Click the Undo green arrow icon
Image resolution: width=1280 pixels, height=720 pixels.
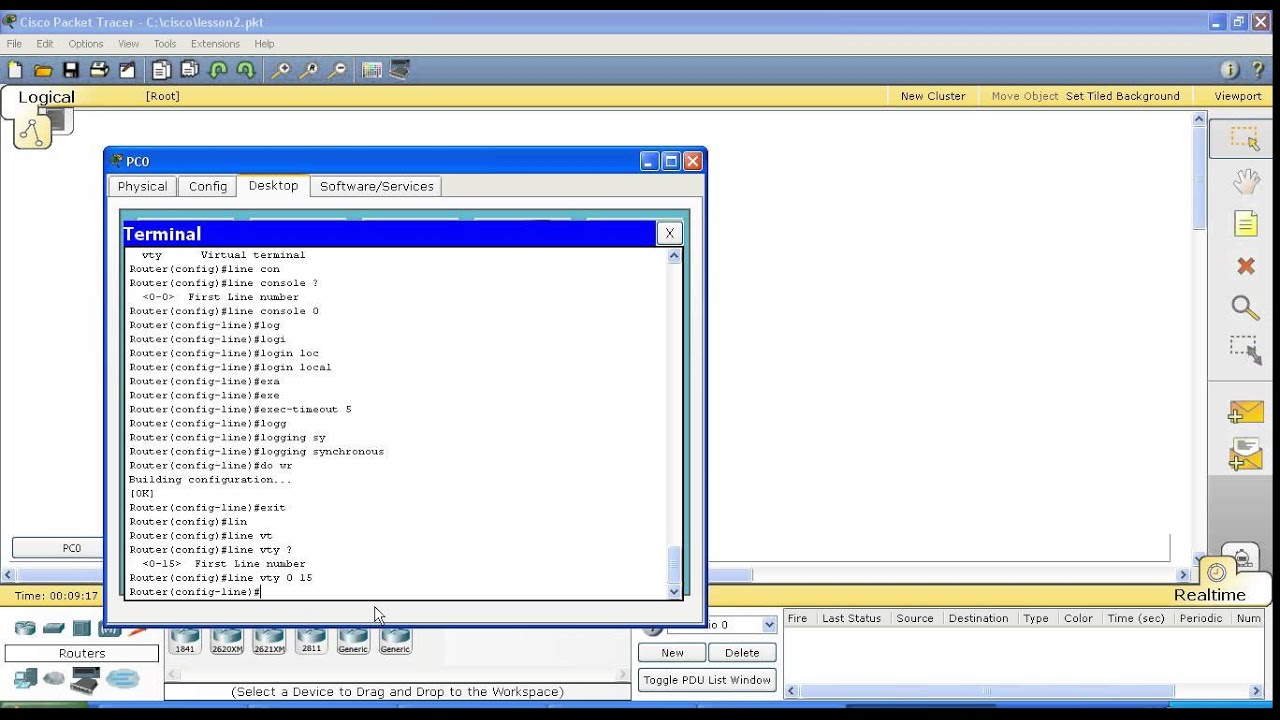pos(217,70)
